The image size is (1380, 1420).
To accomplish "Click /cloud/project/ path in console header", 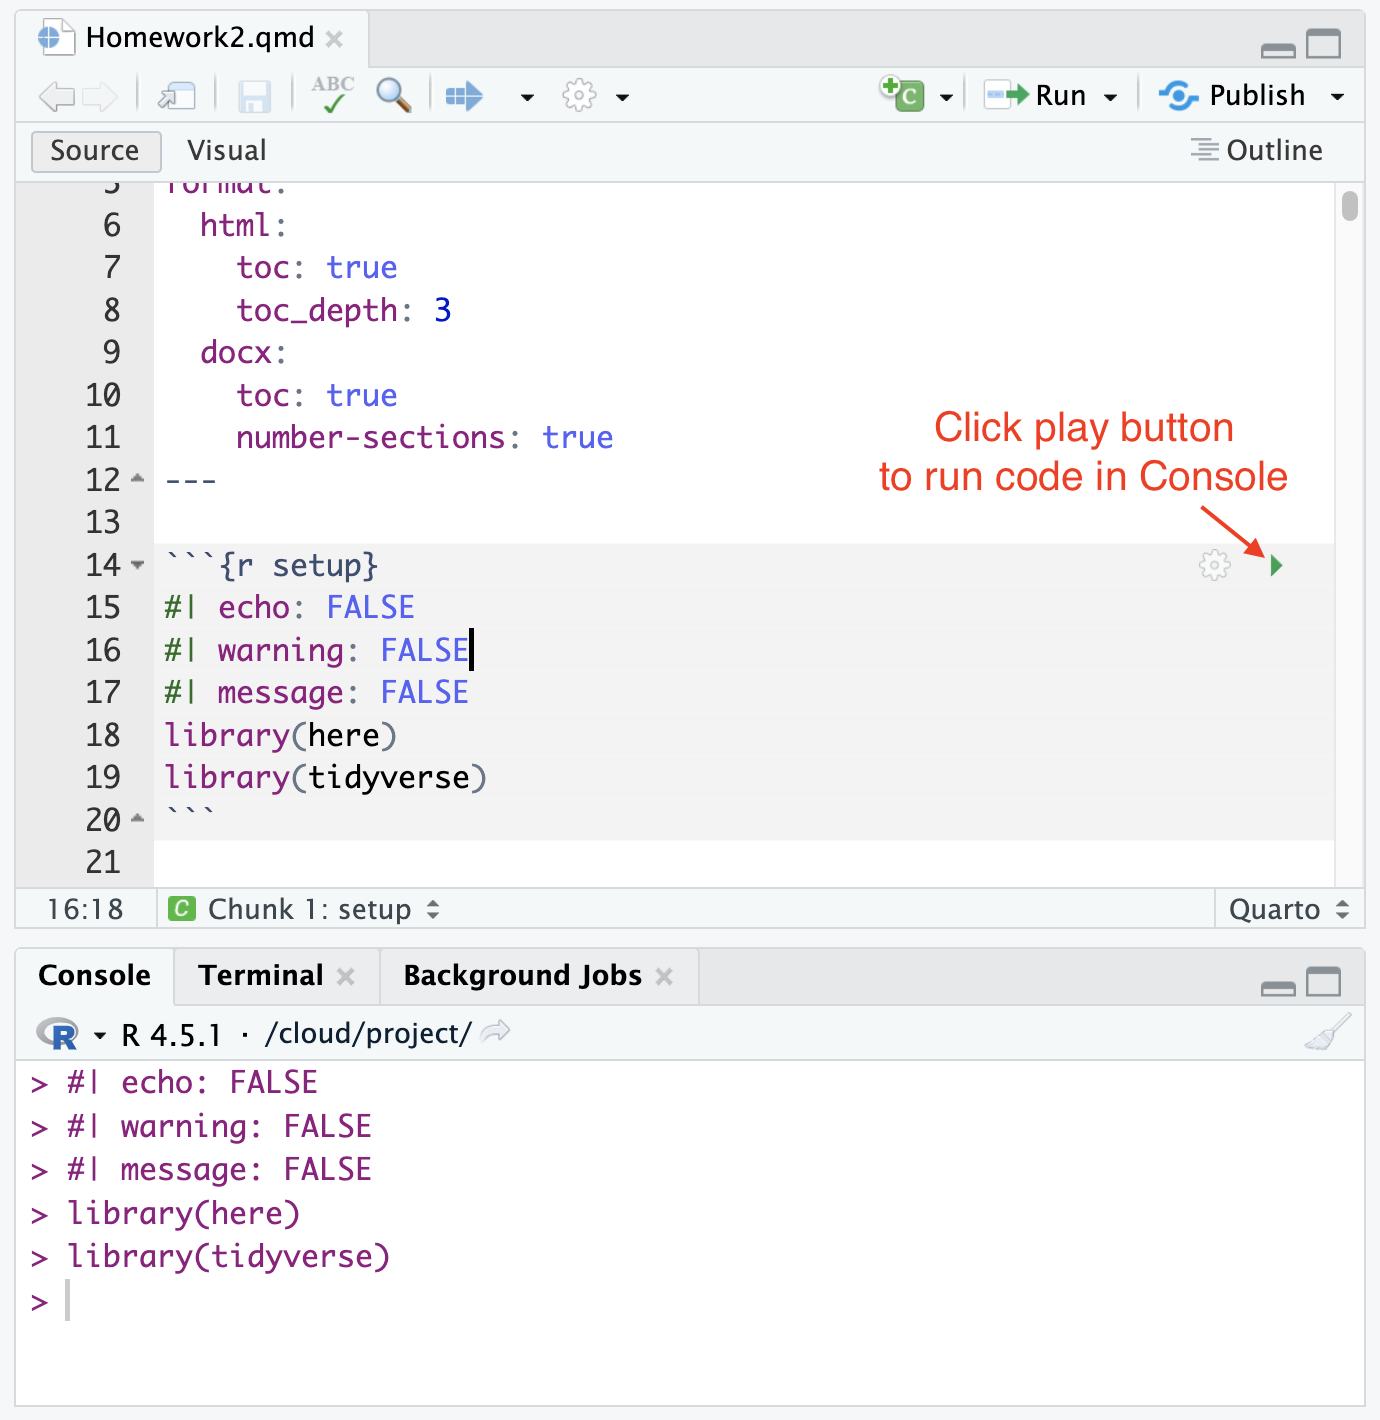I will pyautogui.click(x=368, y=1034).
